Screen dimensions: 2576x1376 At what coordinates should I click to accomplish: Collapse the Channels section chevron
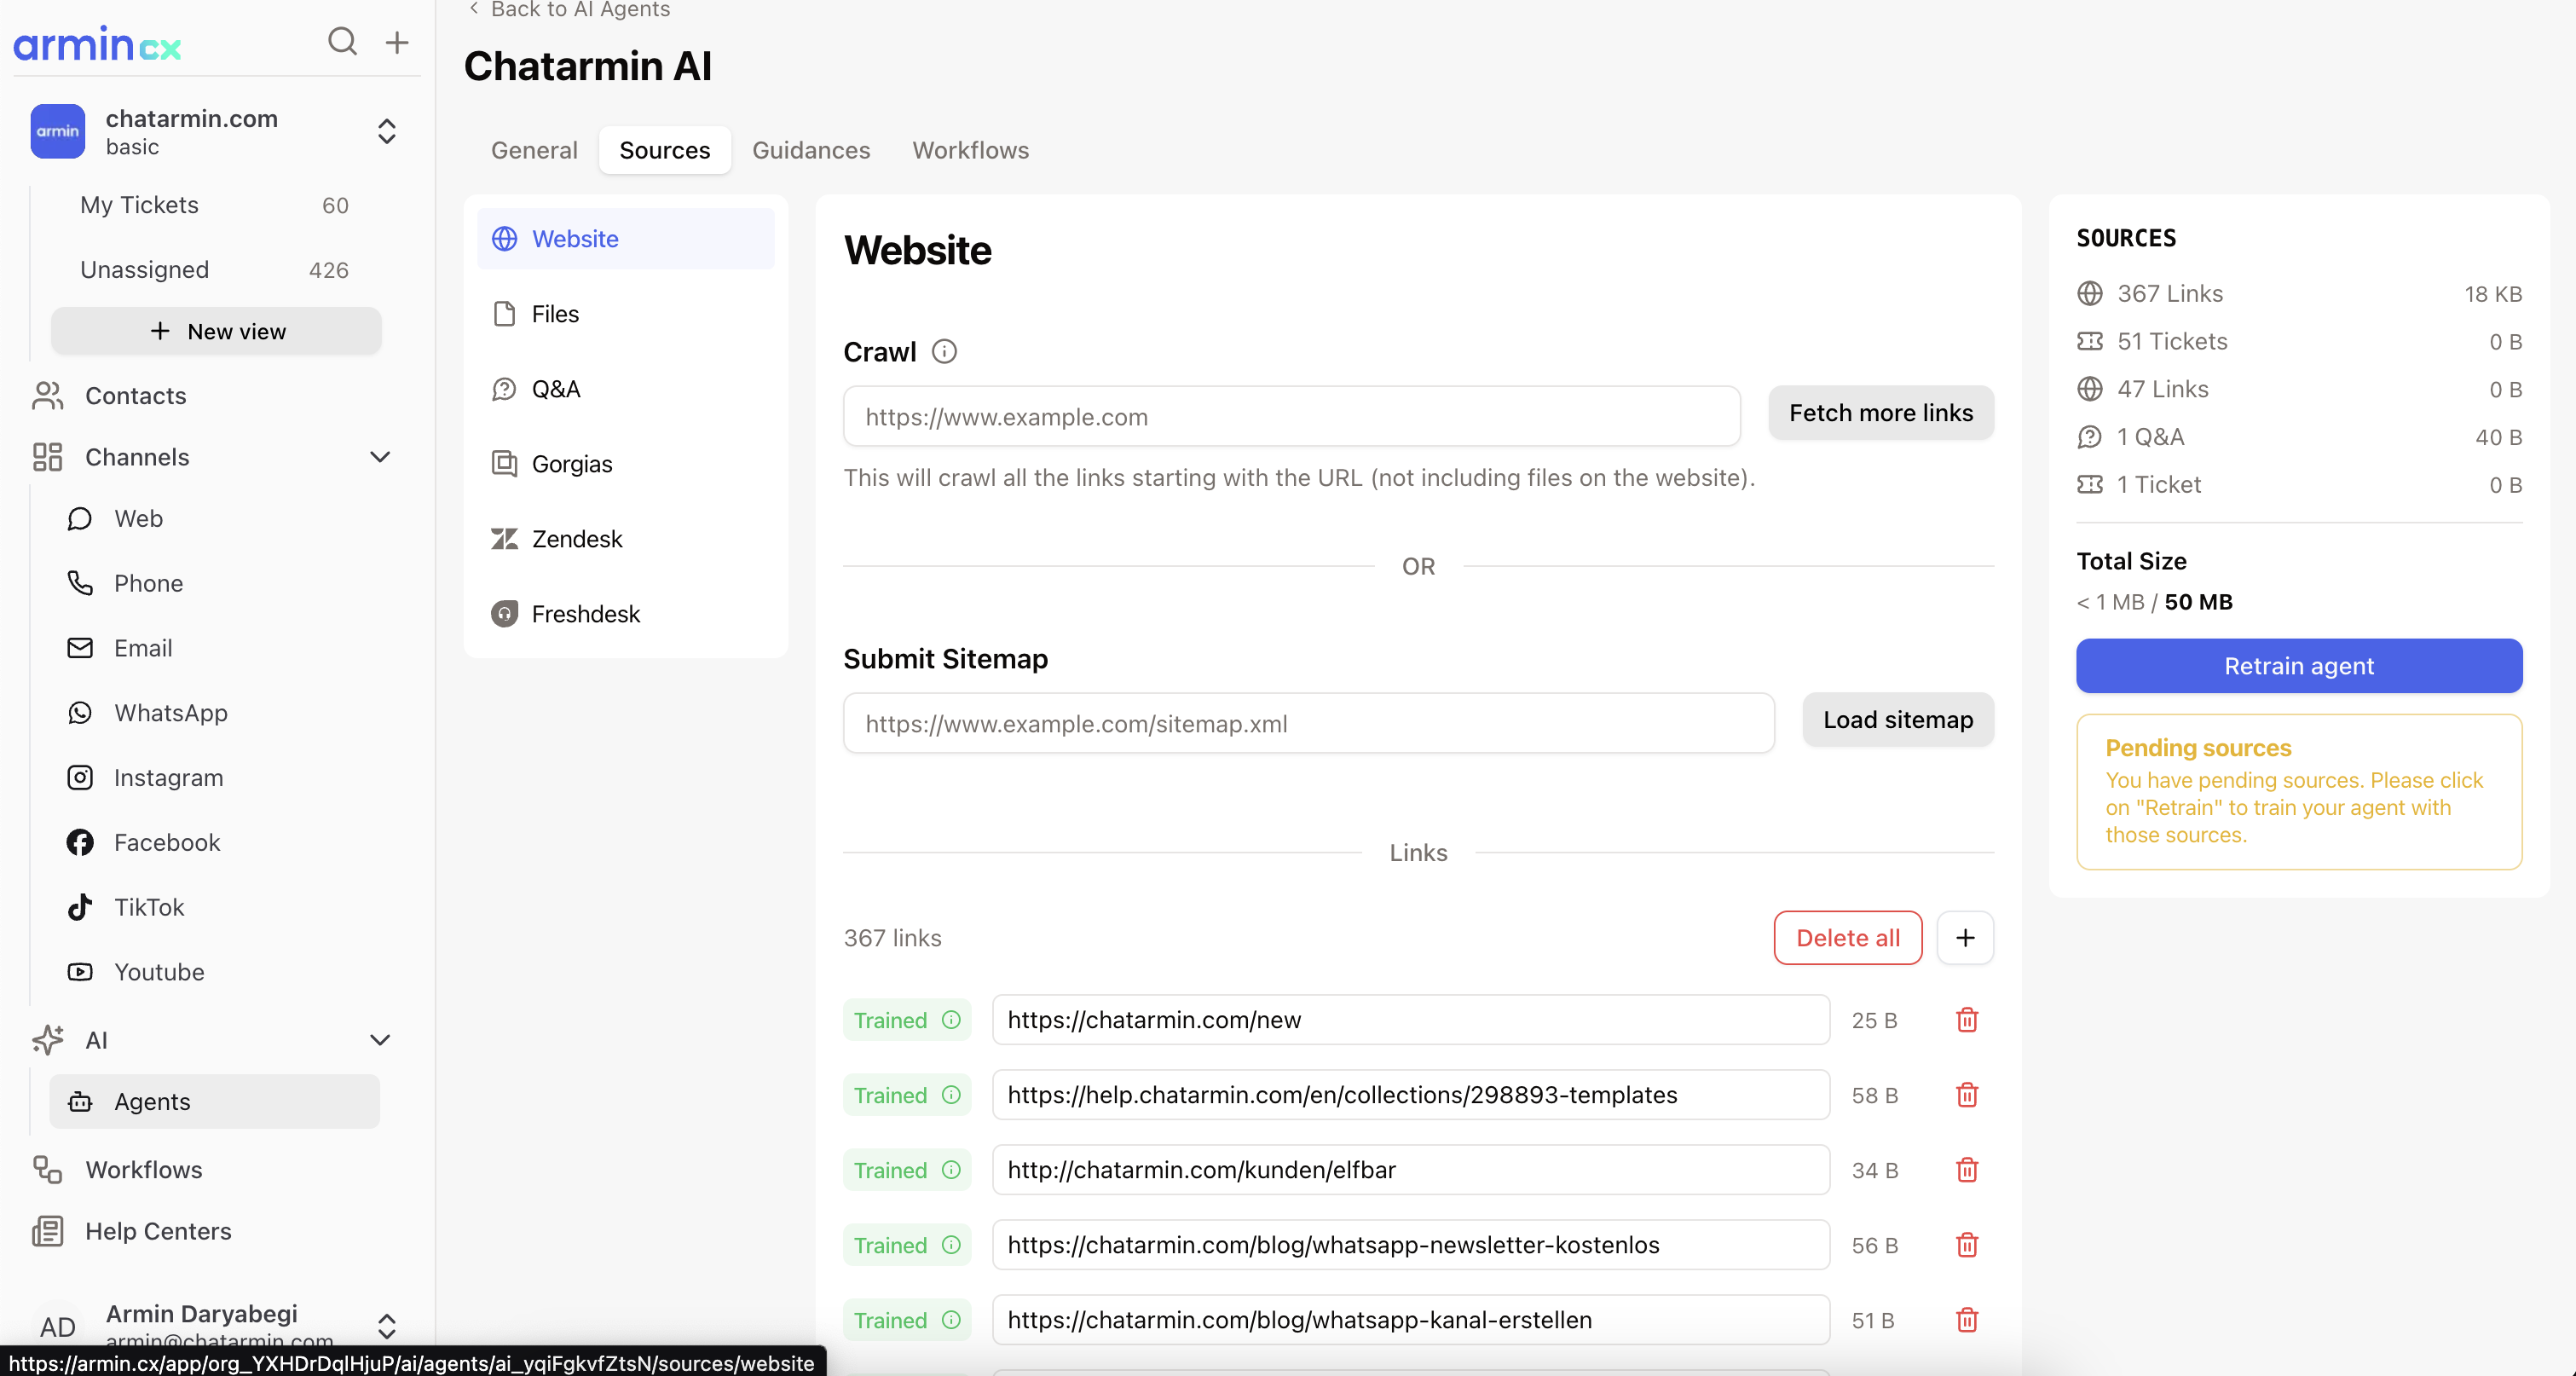click(x=380, y=457)
